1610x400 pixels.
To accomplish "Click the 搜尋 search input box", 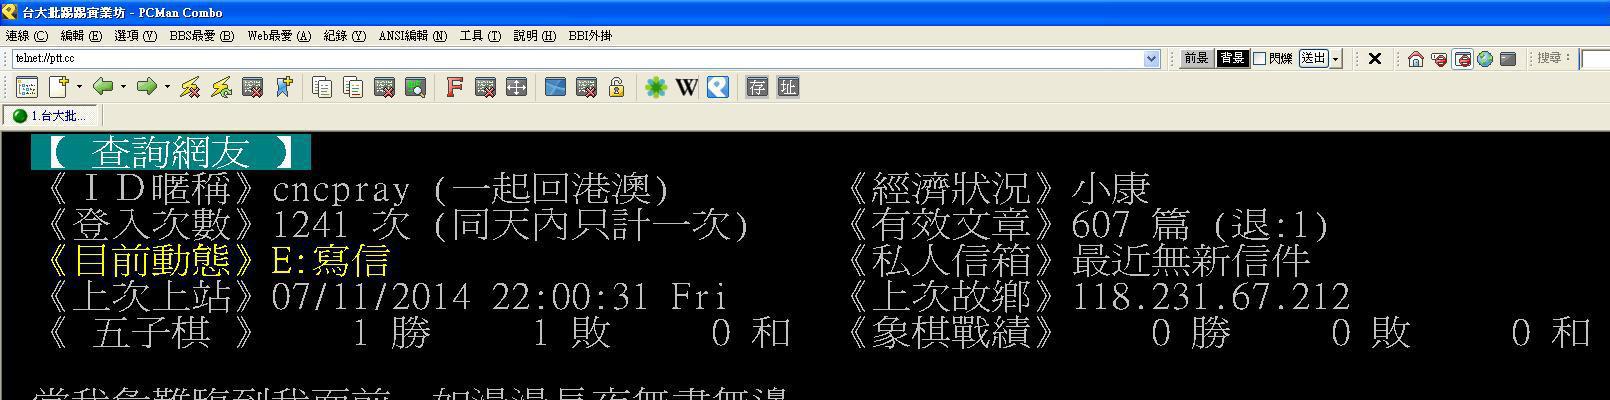I will (1594, 59).
